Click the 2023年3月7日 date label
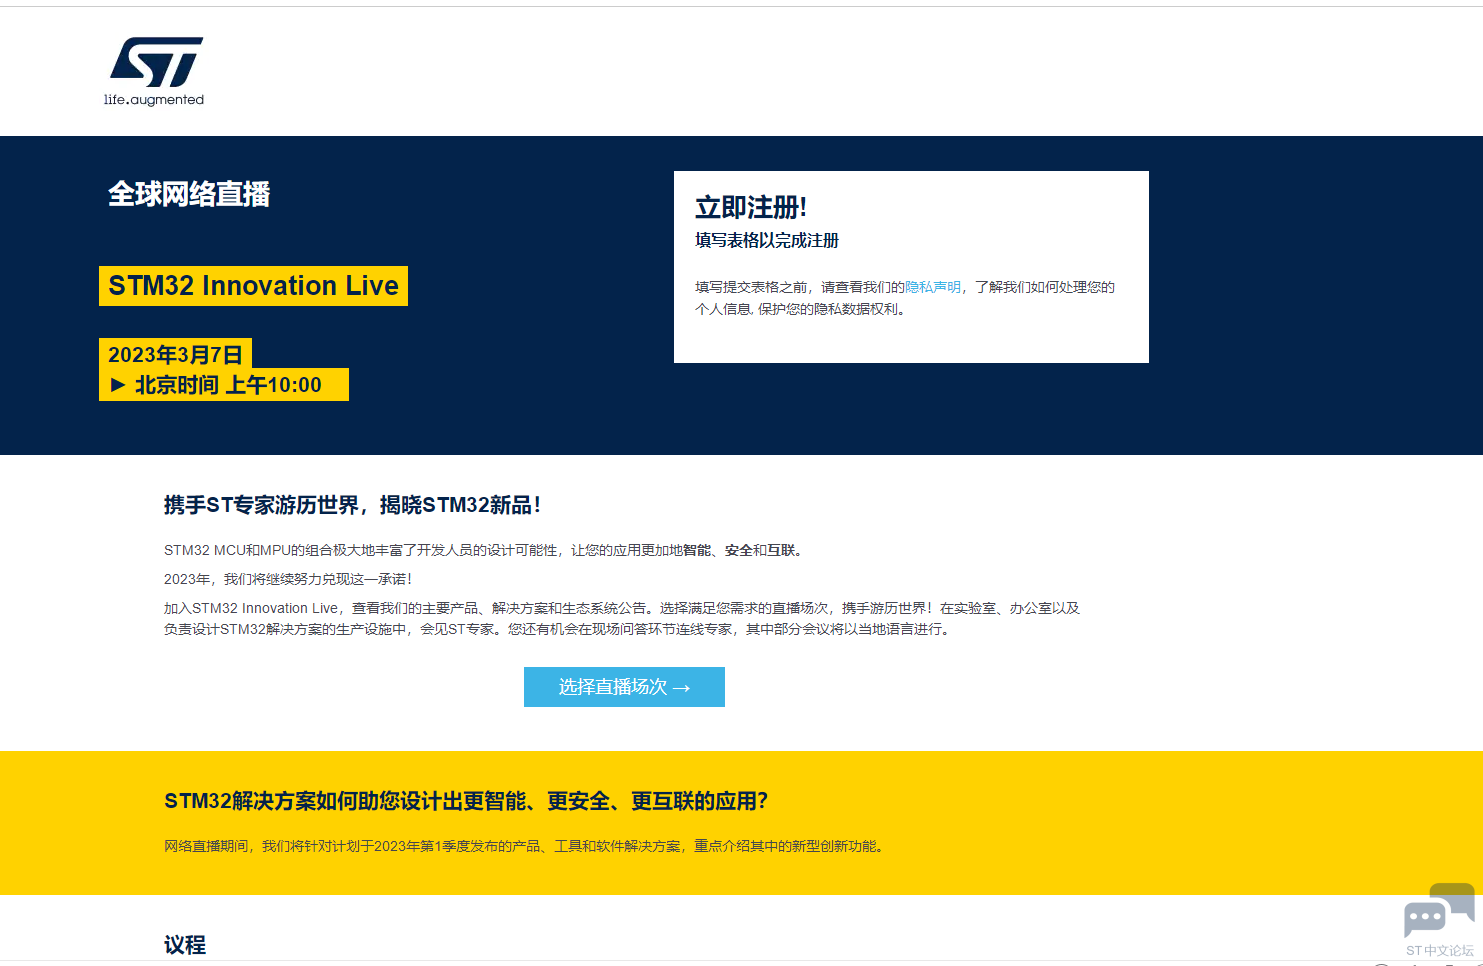Image resolution: width=1483 pixels, height=966 pixels. 175,354
